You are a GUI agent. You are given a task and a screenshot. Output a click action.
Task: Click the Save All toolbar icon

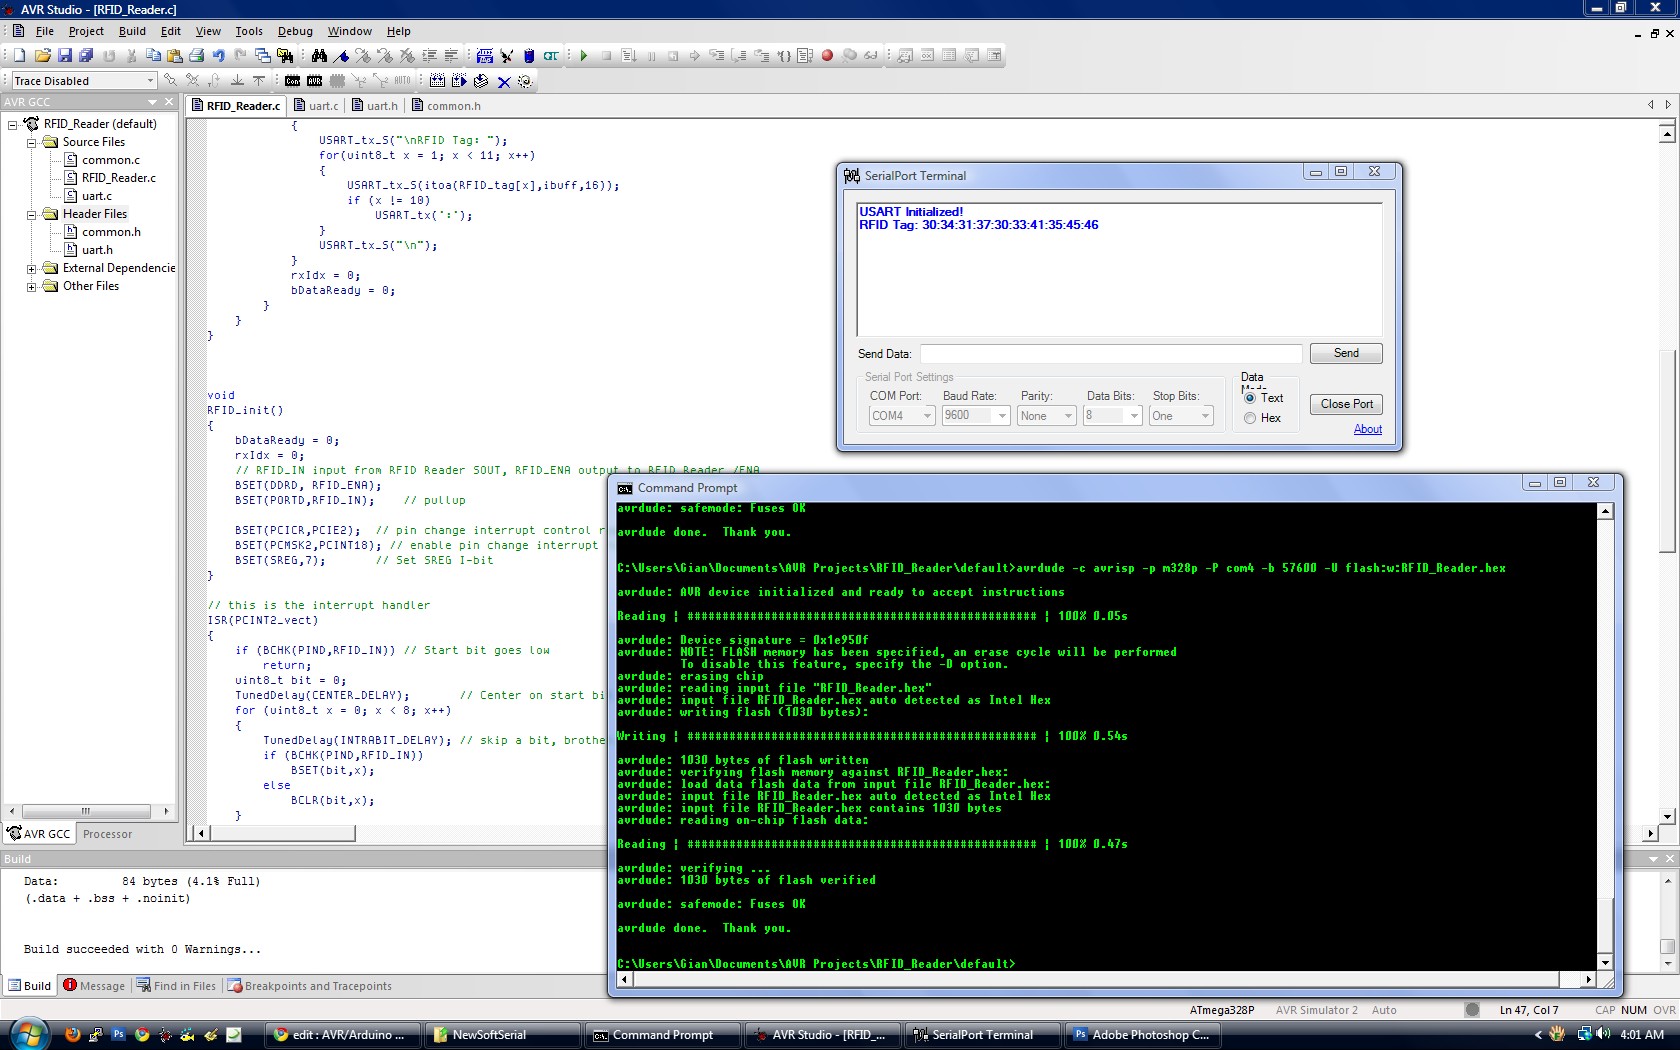(x=86, y=56)
